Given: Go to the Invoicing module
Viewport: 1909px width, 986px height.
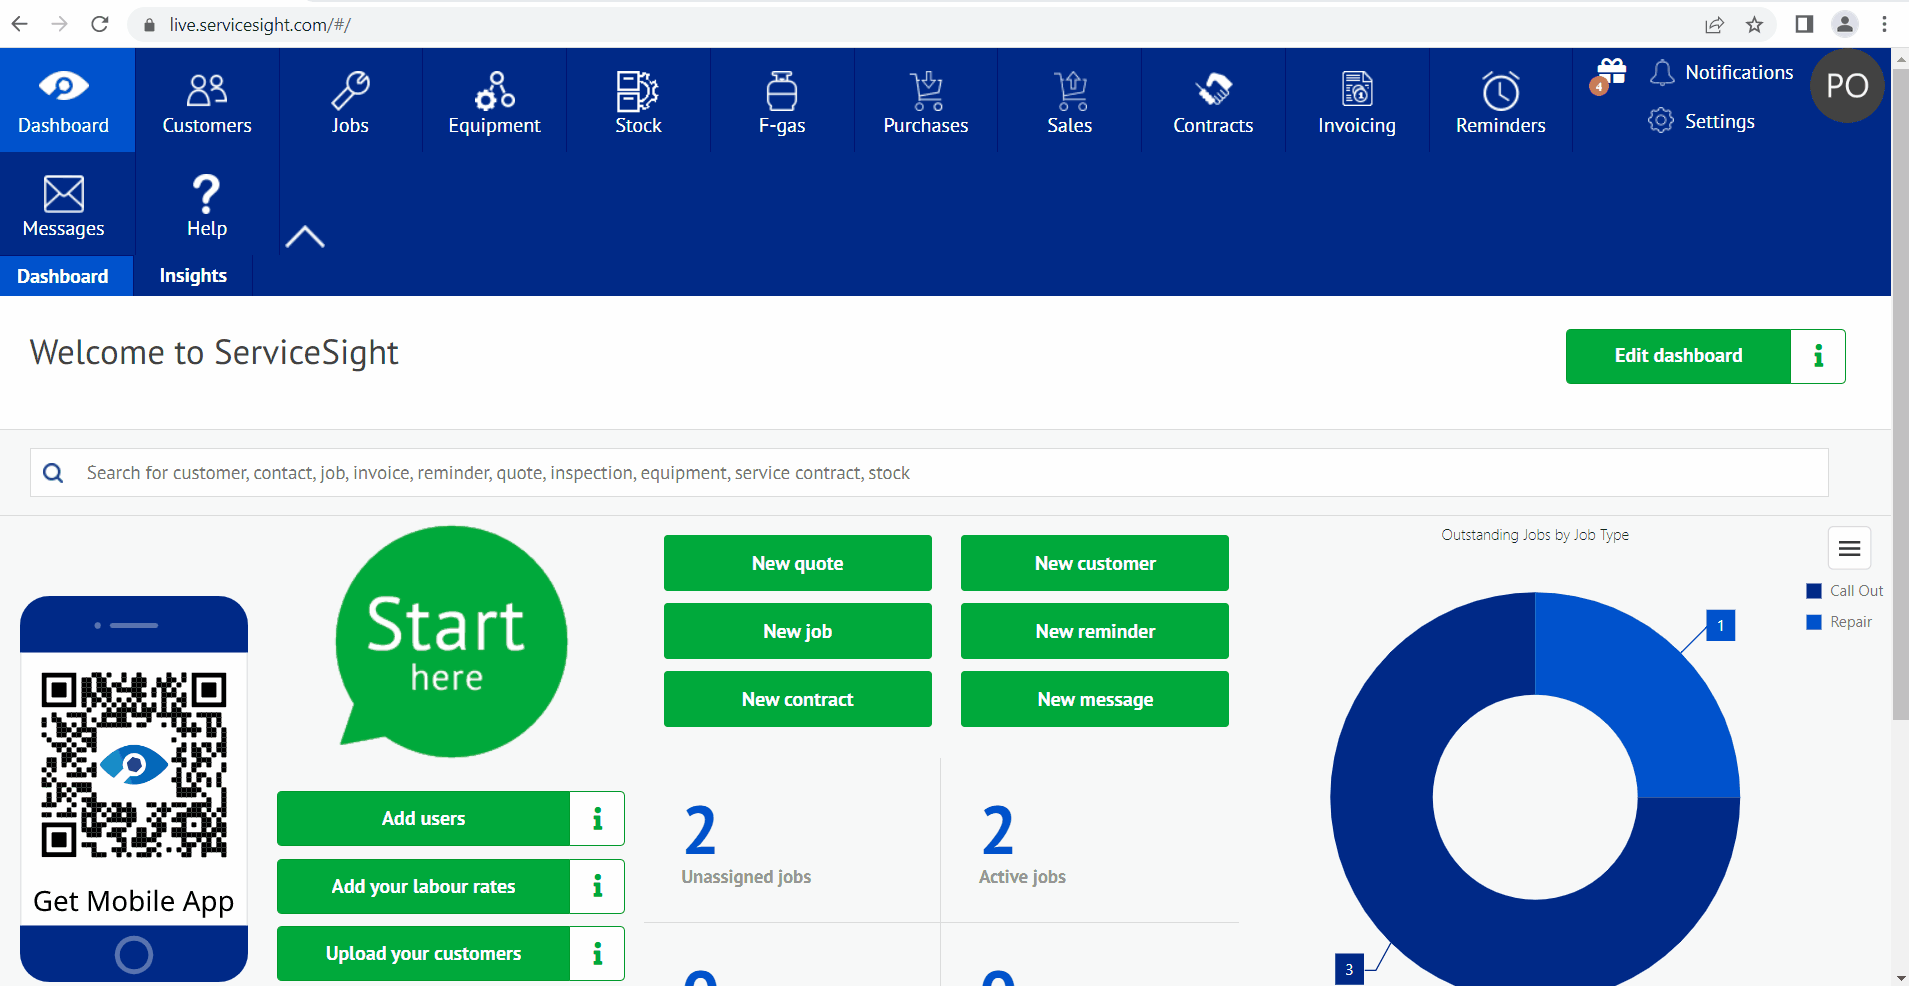Looking at the screenshot, I should 1357,100.
